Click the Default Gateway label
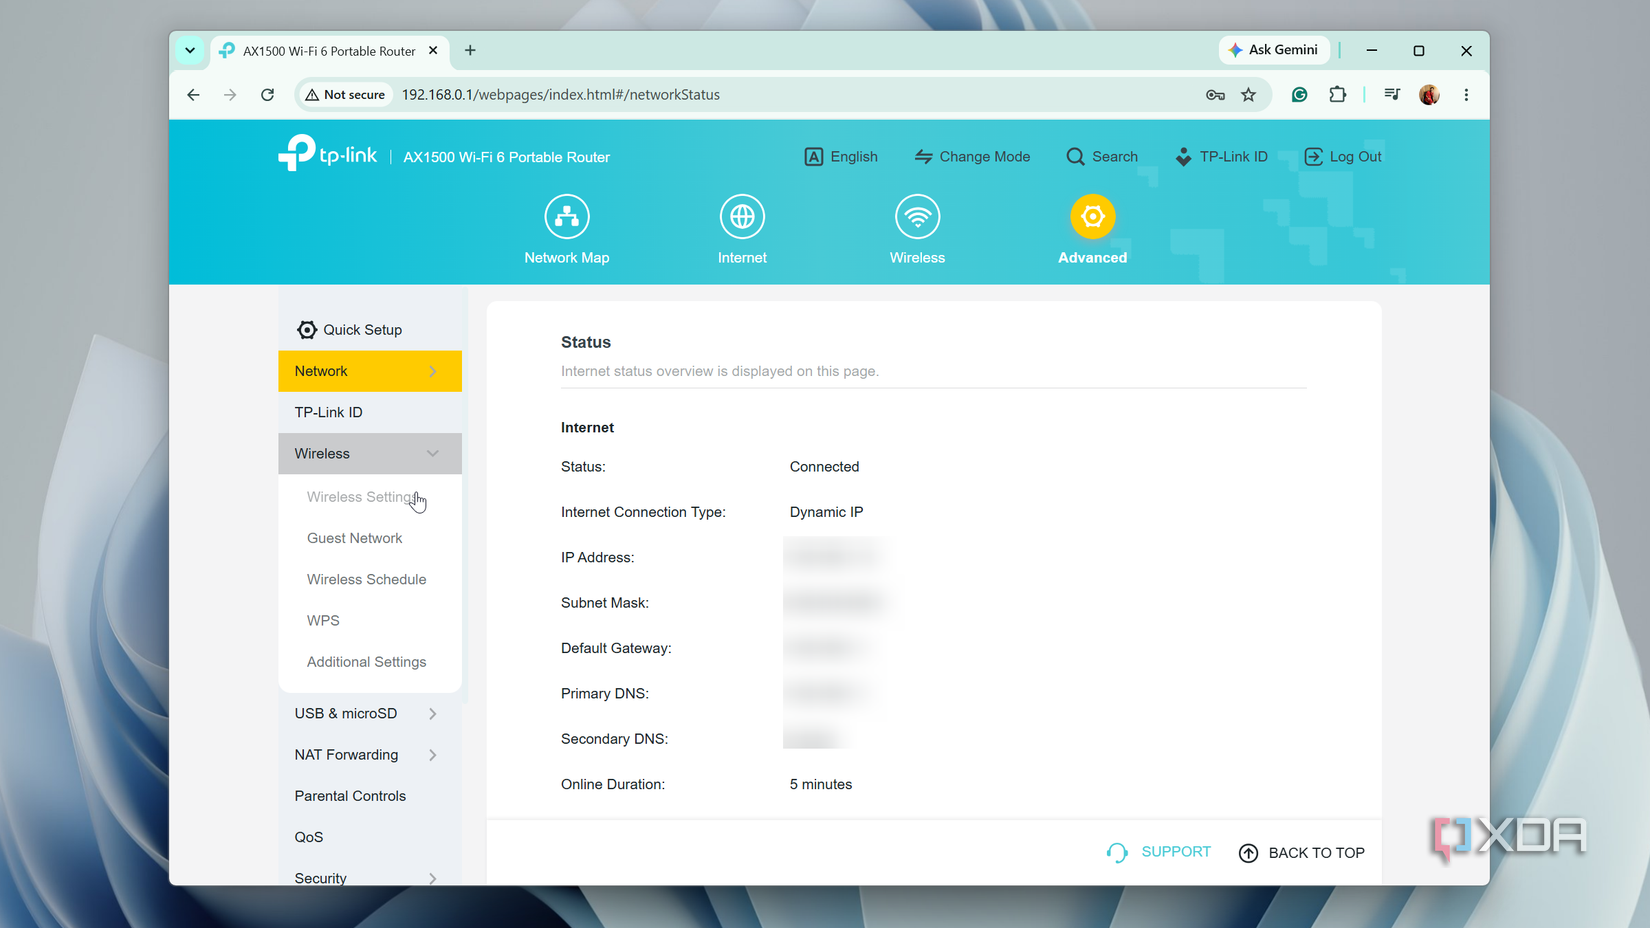The width and height of the screenshot is (1650, 928). (616, 648)
